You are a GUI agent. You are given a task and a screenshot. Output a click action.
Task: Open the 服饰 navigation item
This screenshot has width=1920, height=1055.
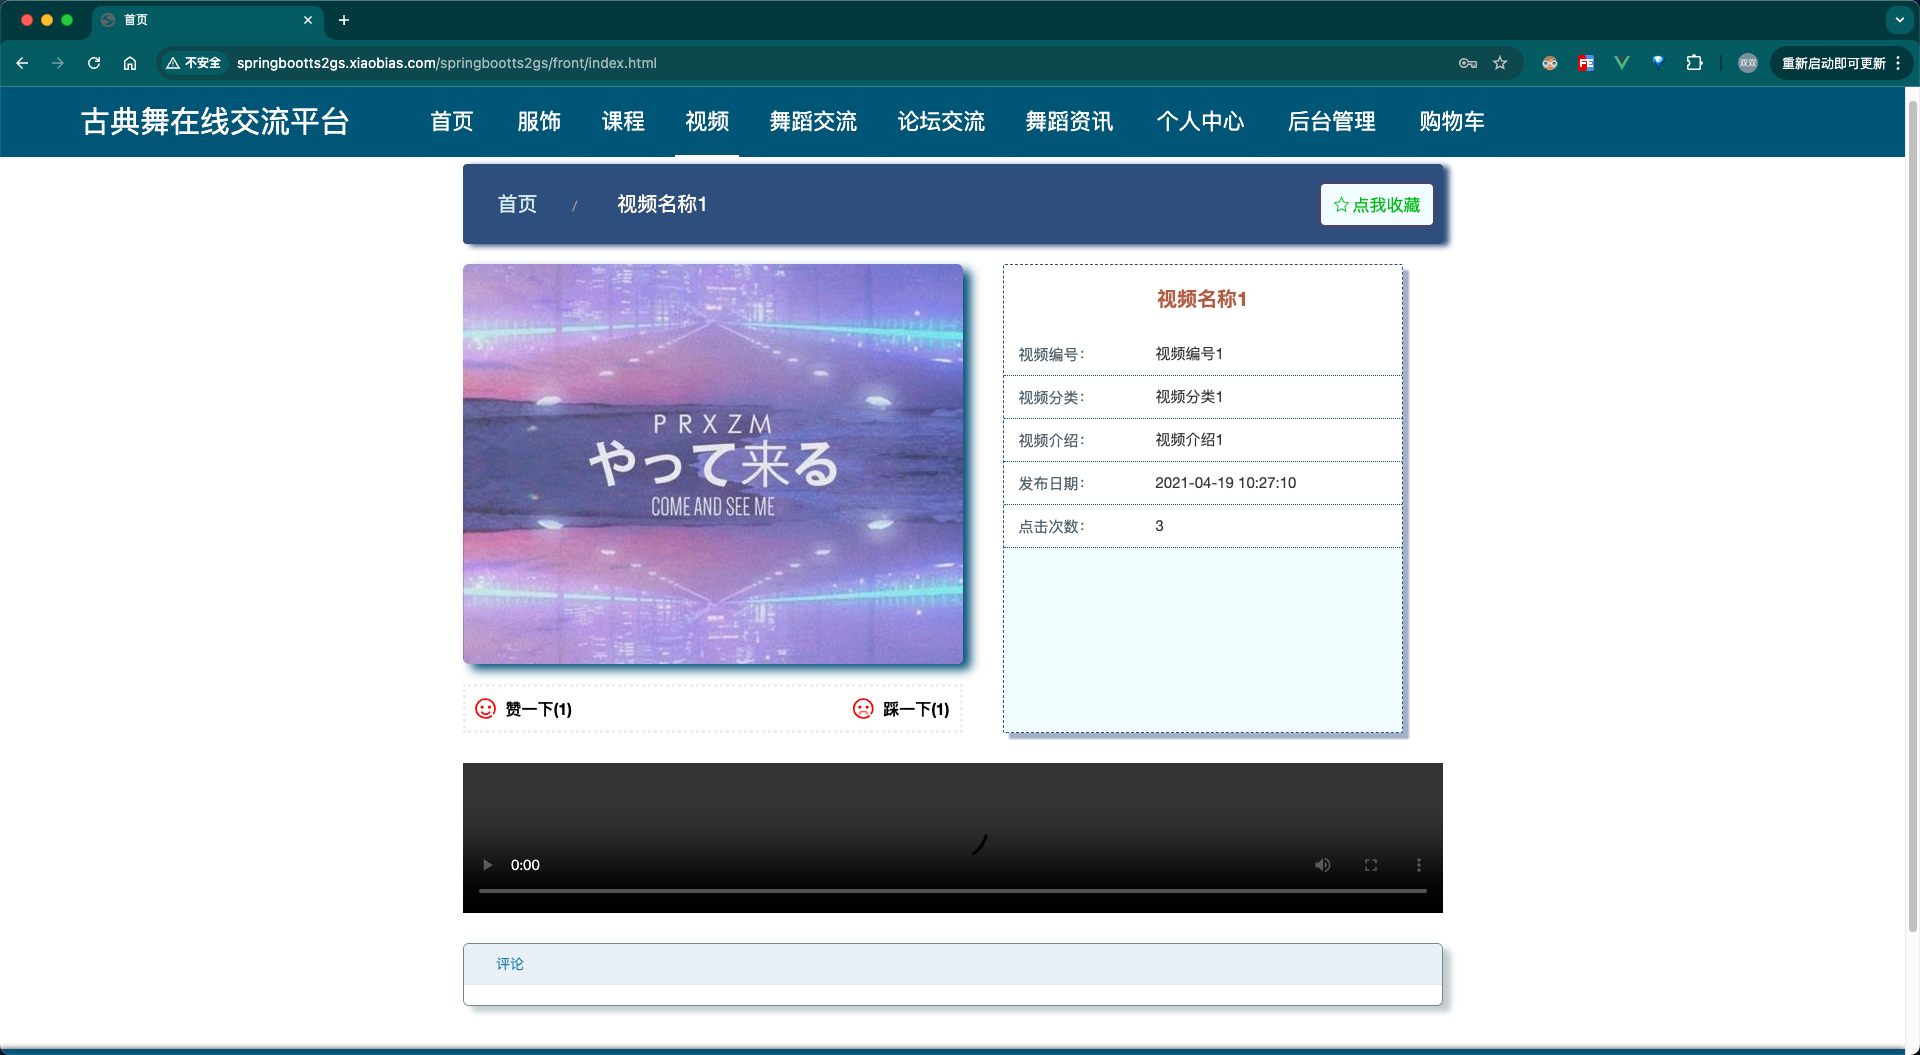pos(539,122)
